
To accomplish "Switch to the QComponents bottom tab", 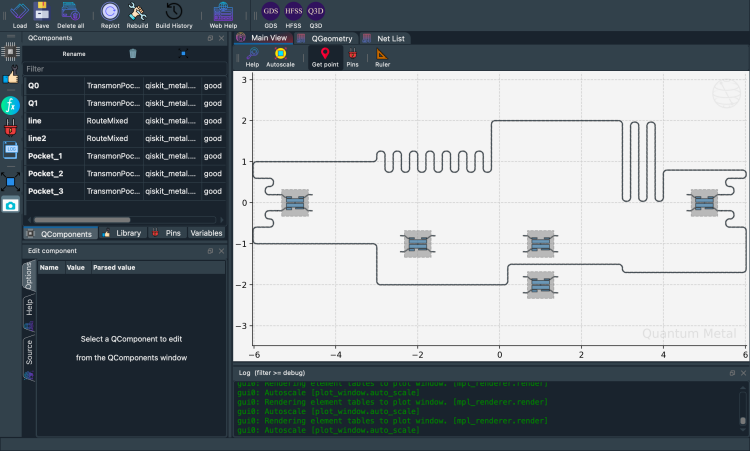I will point(60,233).
